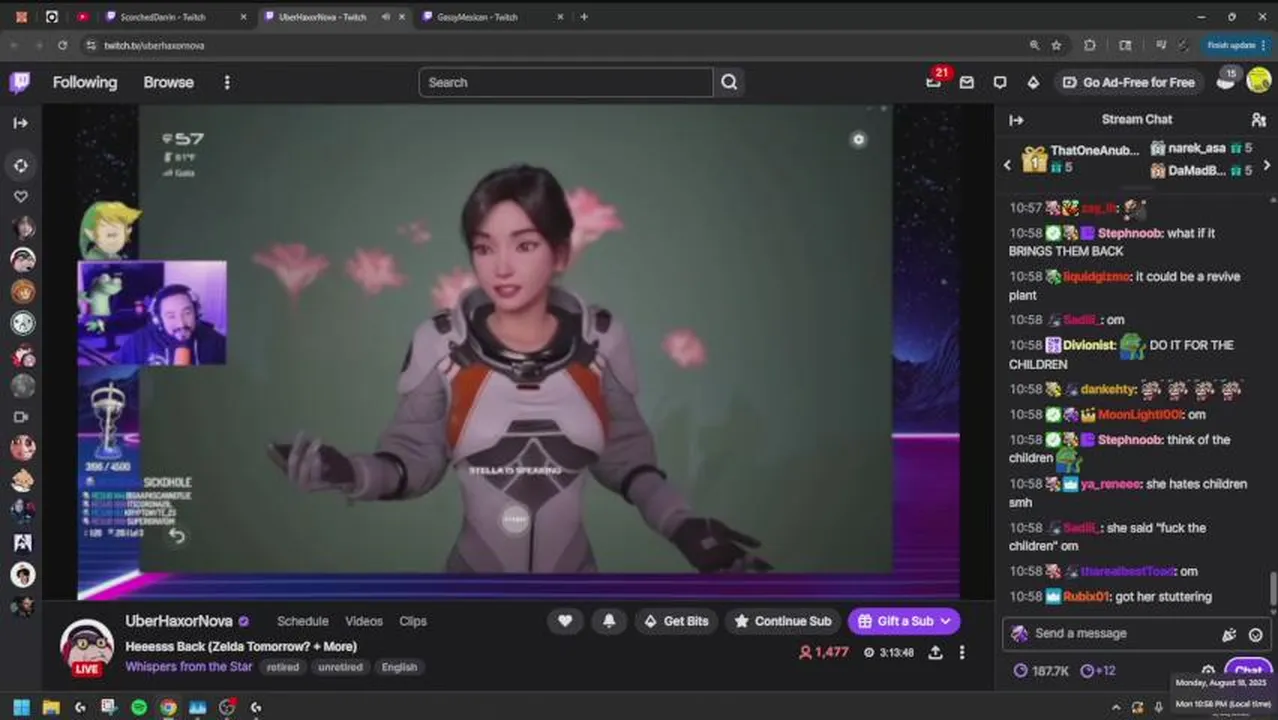Open the stream player settings gear

(858, 140)
